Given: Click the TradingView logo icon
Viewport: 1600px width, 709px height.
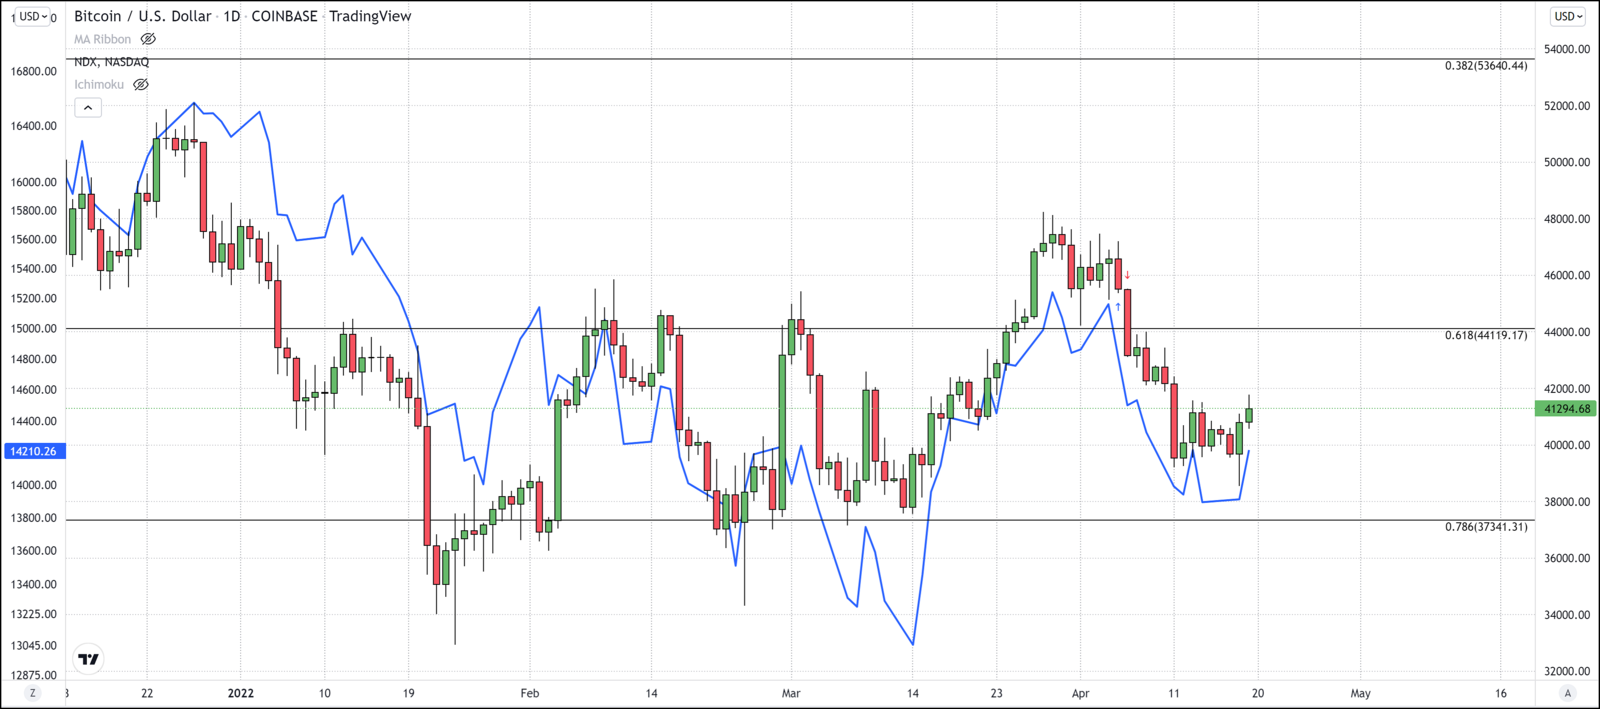Looking at the screenshot, I should [89, 658].
